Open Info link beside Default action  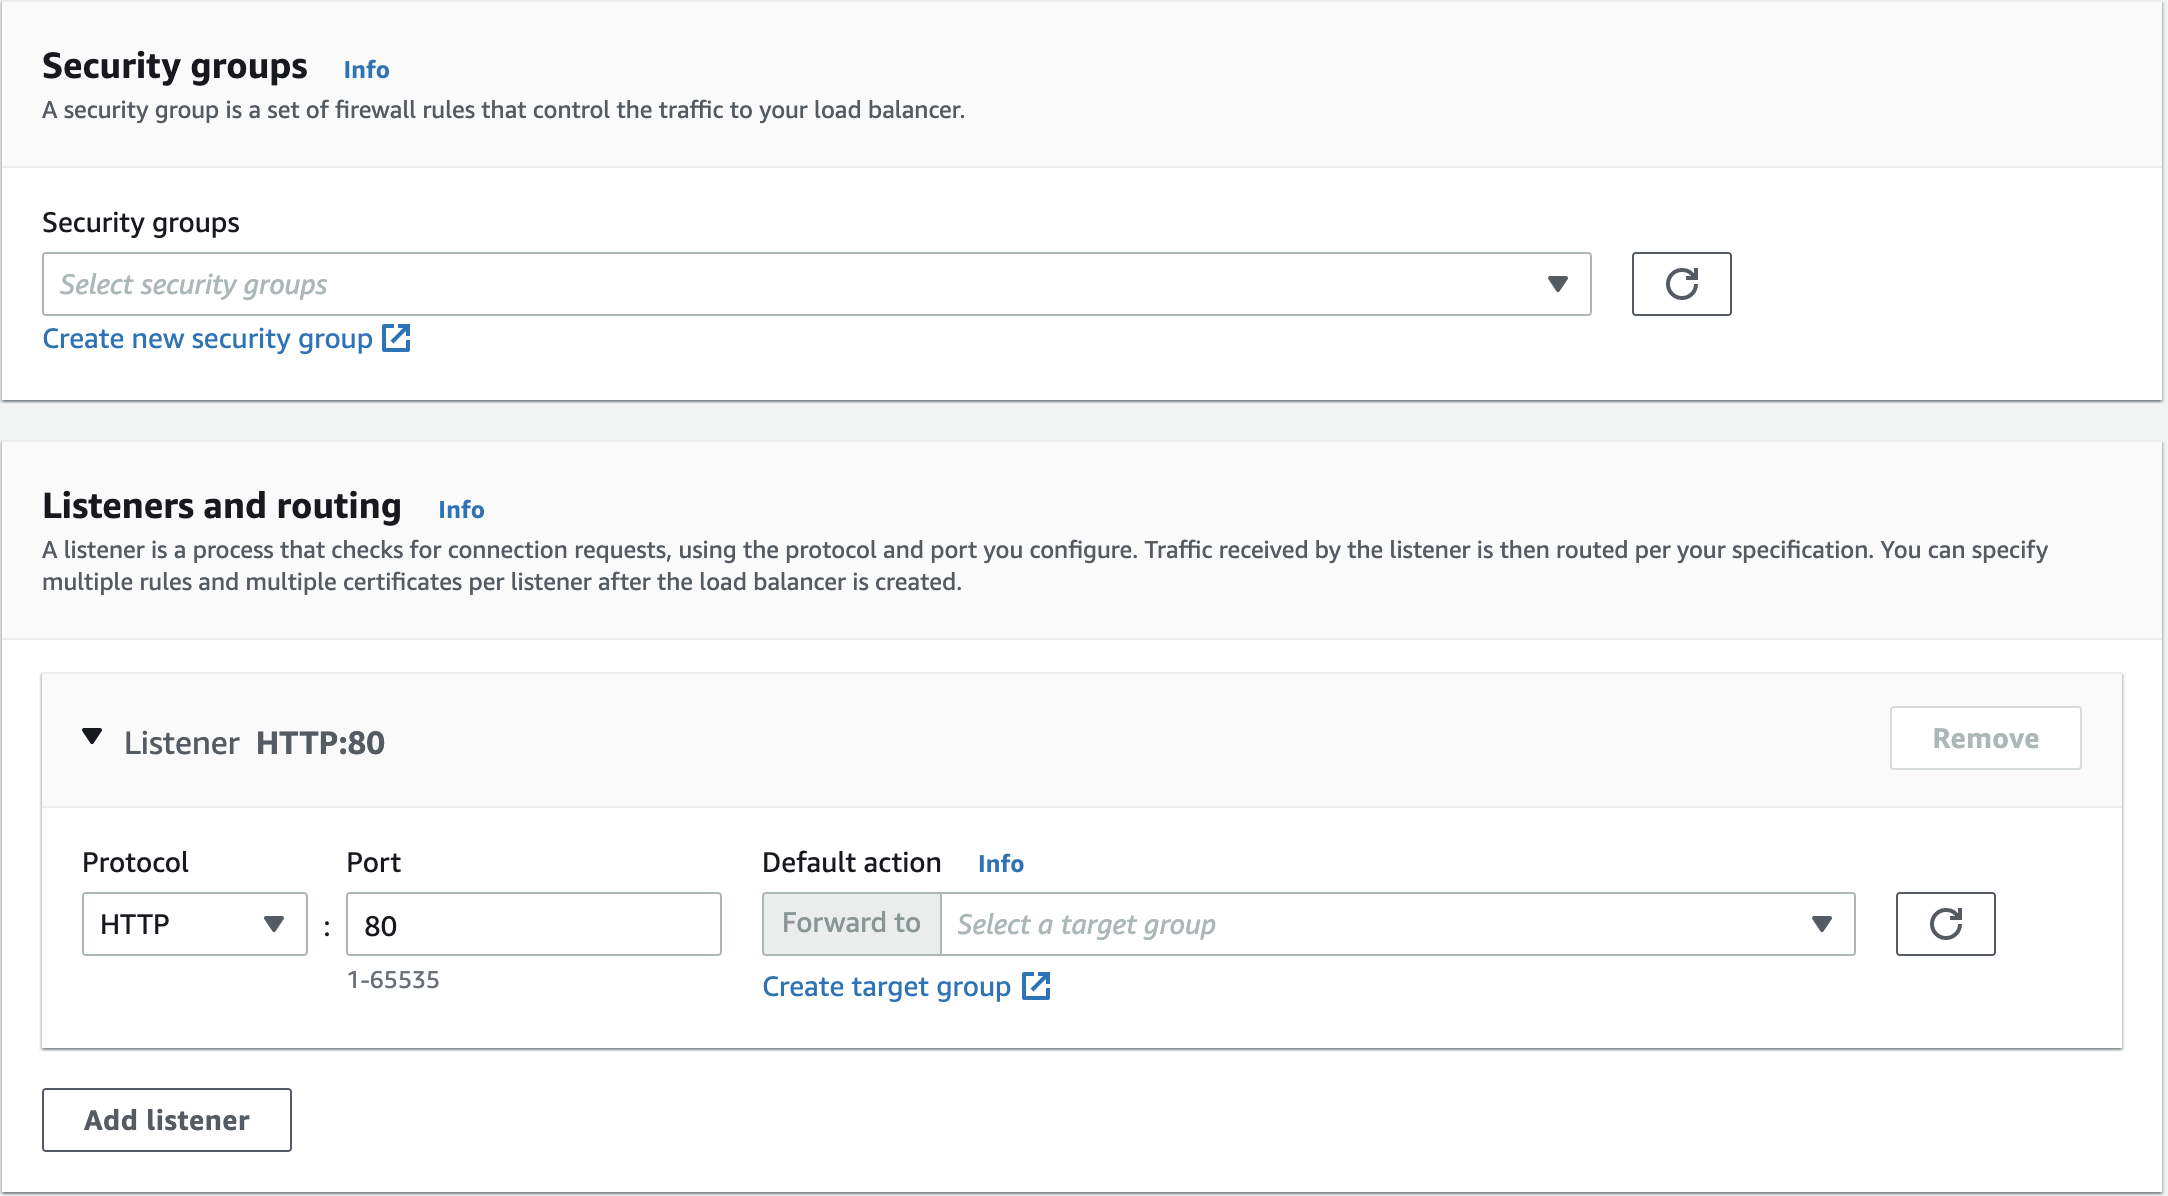[1000, 864]
